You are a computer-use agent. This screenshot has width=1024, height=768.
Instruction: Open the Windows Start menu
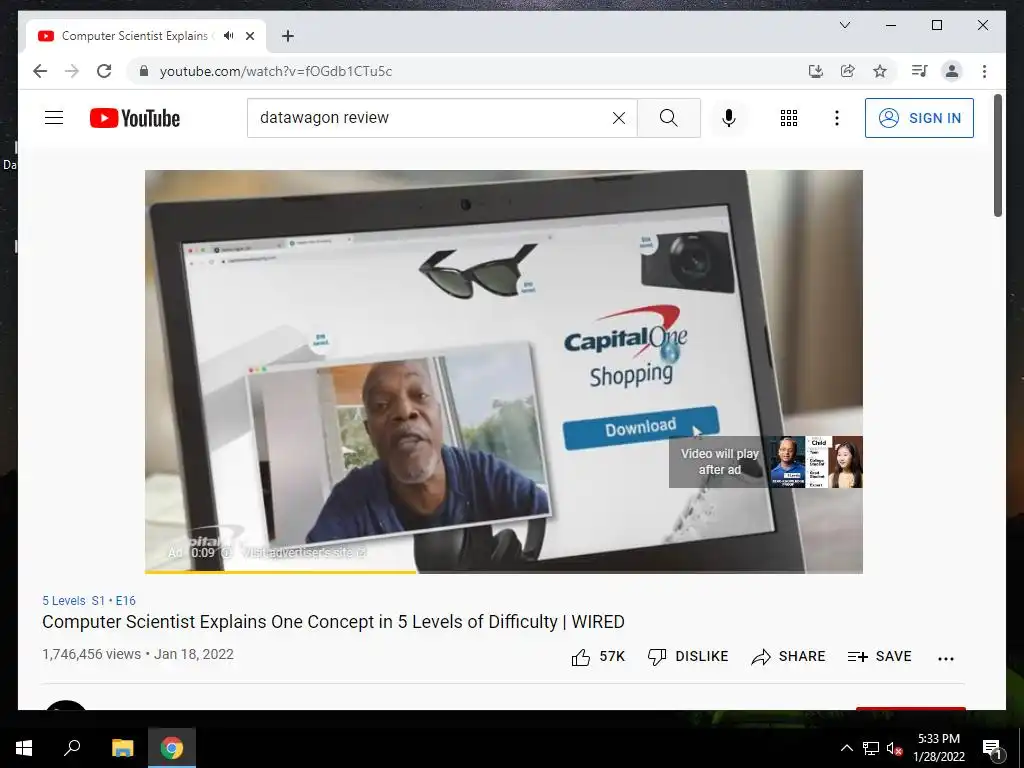[x=24, y=748]
